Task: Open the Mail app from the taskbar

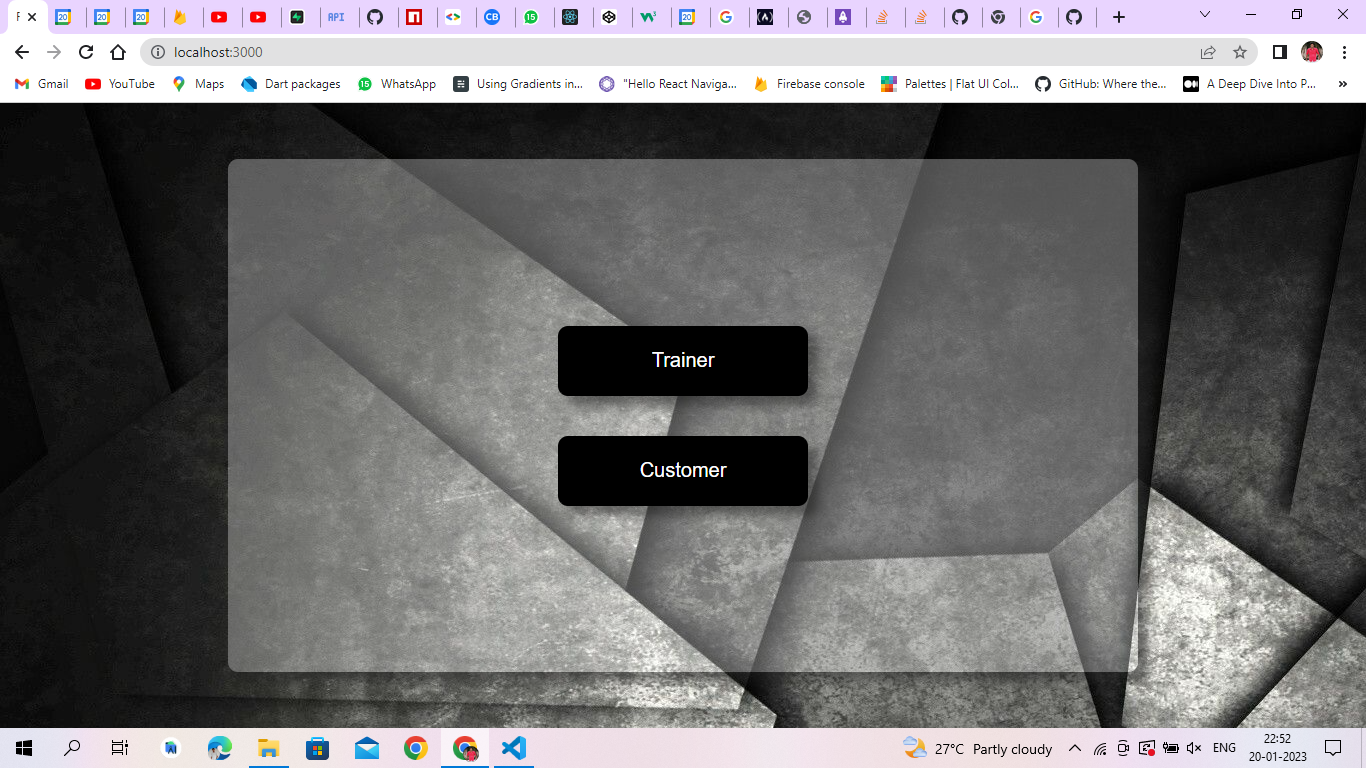Action: [367, 748]
